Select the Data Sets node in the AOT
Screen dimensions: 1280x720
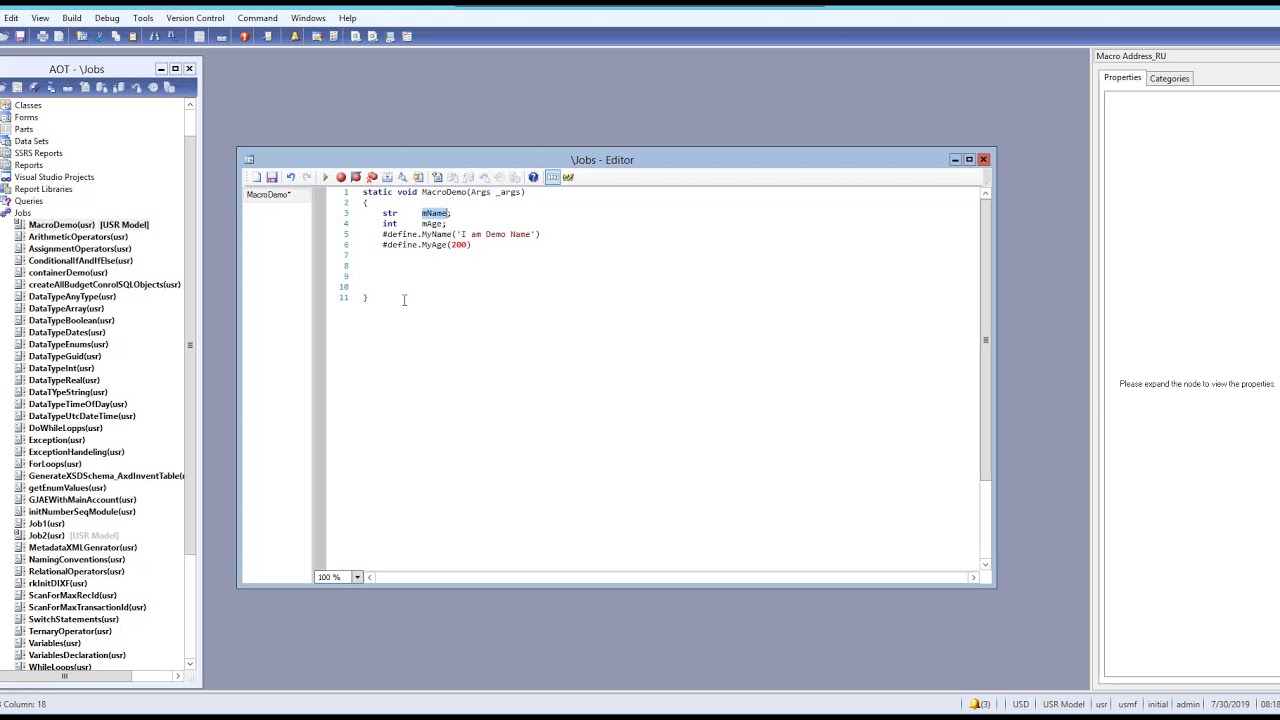(31, 141)
